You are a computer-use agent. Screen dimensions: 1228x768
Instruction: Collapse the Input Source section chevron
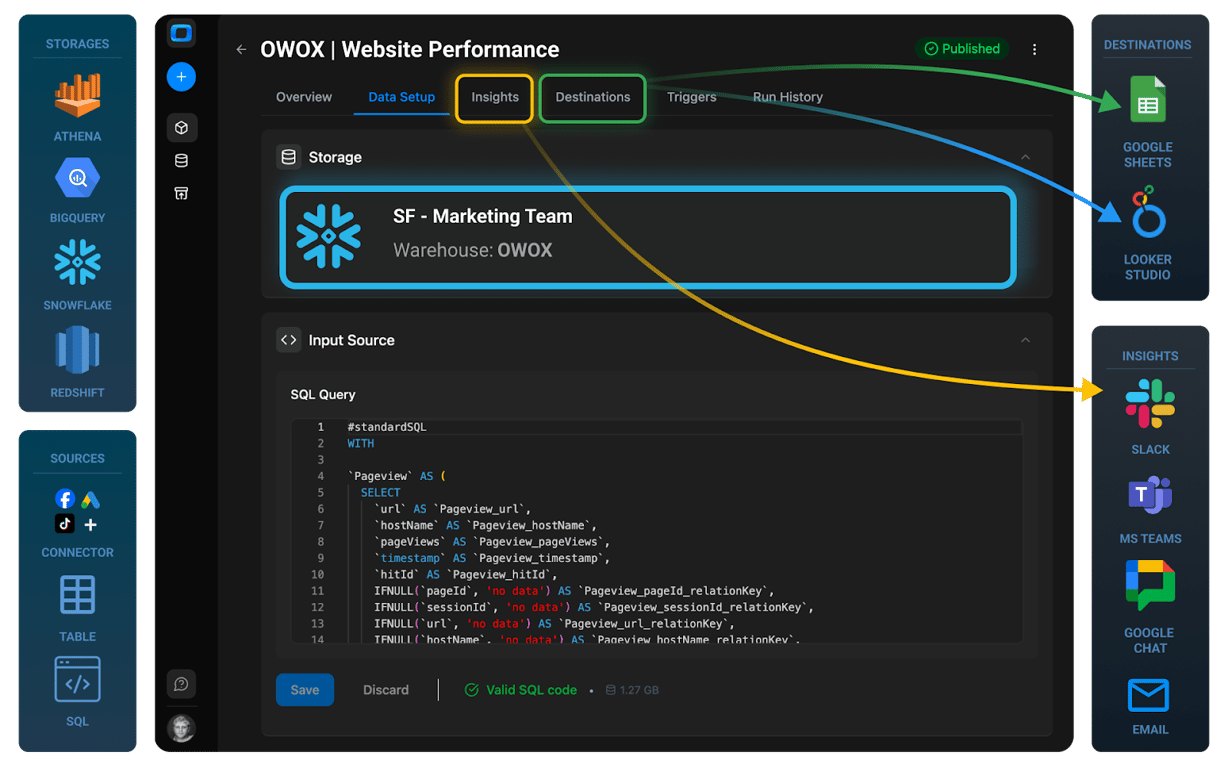pos(1025,340)
